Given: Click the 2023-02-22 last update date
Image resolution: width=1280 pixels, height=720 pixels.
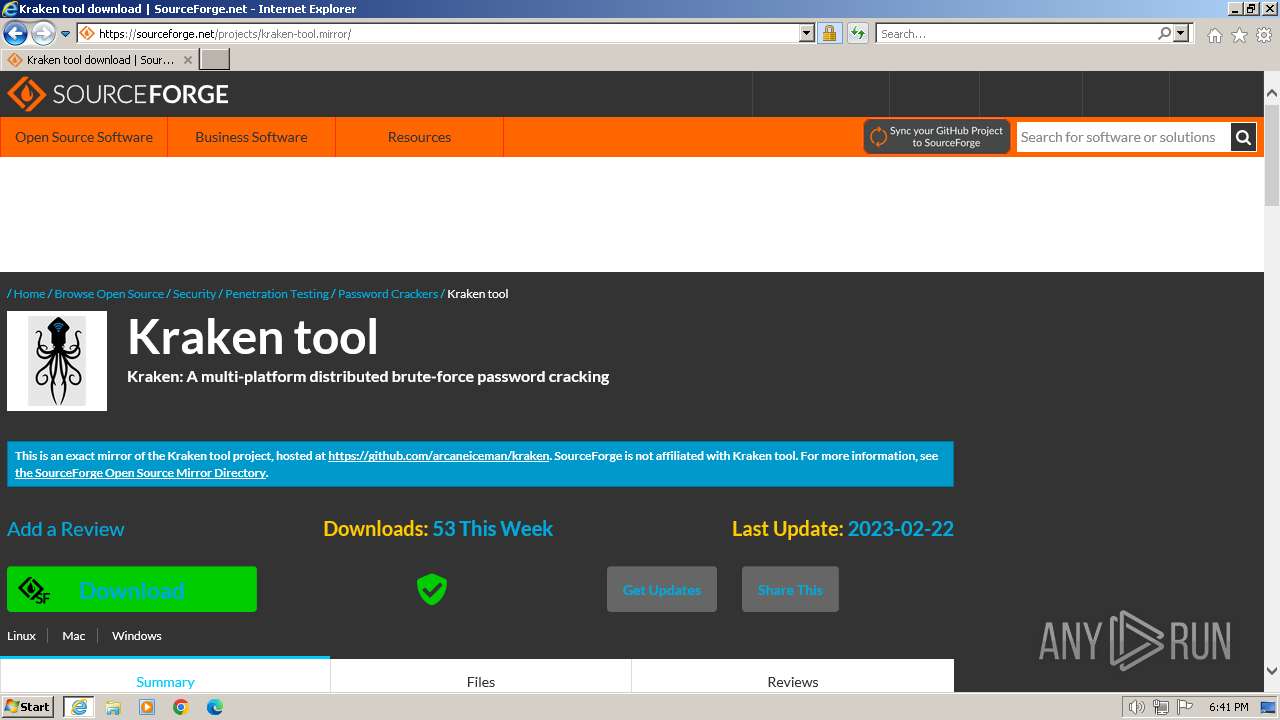Looking at the screenshot, I should 901,529.
